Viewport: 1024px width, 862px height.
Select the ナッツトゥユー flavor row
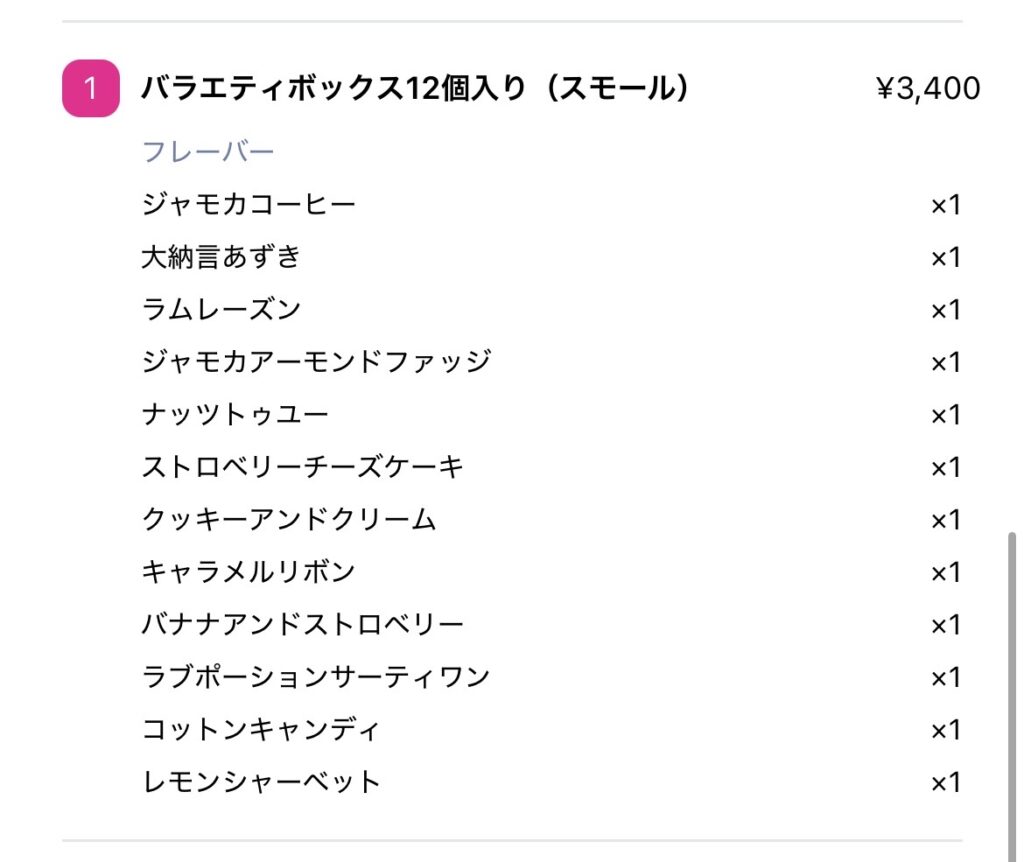click(552, 414)
